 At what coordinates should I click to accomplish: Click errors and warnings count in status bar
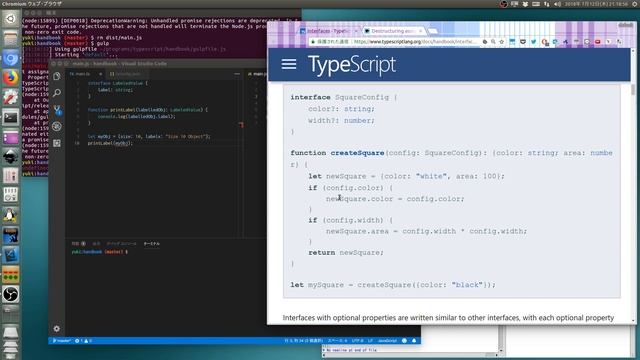pyautogui.click(x=83, y=340)
